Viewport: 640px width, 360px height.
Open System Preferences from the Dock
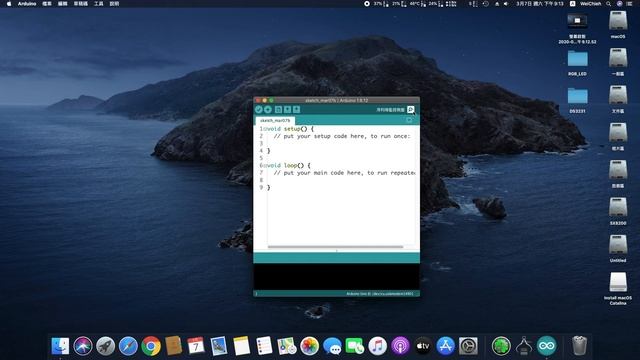[x=468, y=346]
